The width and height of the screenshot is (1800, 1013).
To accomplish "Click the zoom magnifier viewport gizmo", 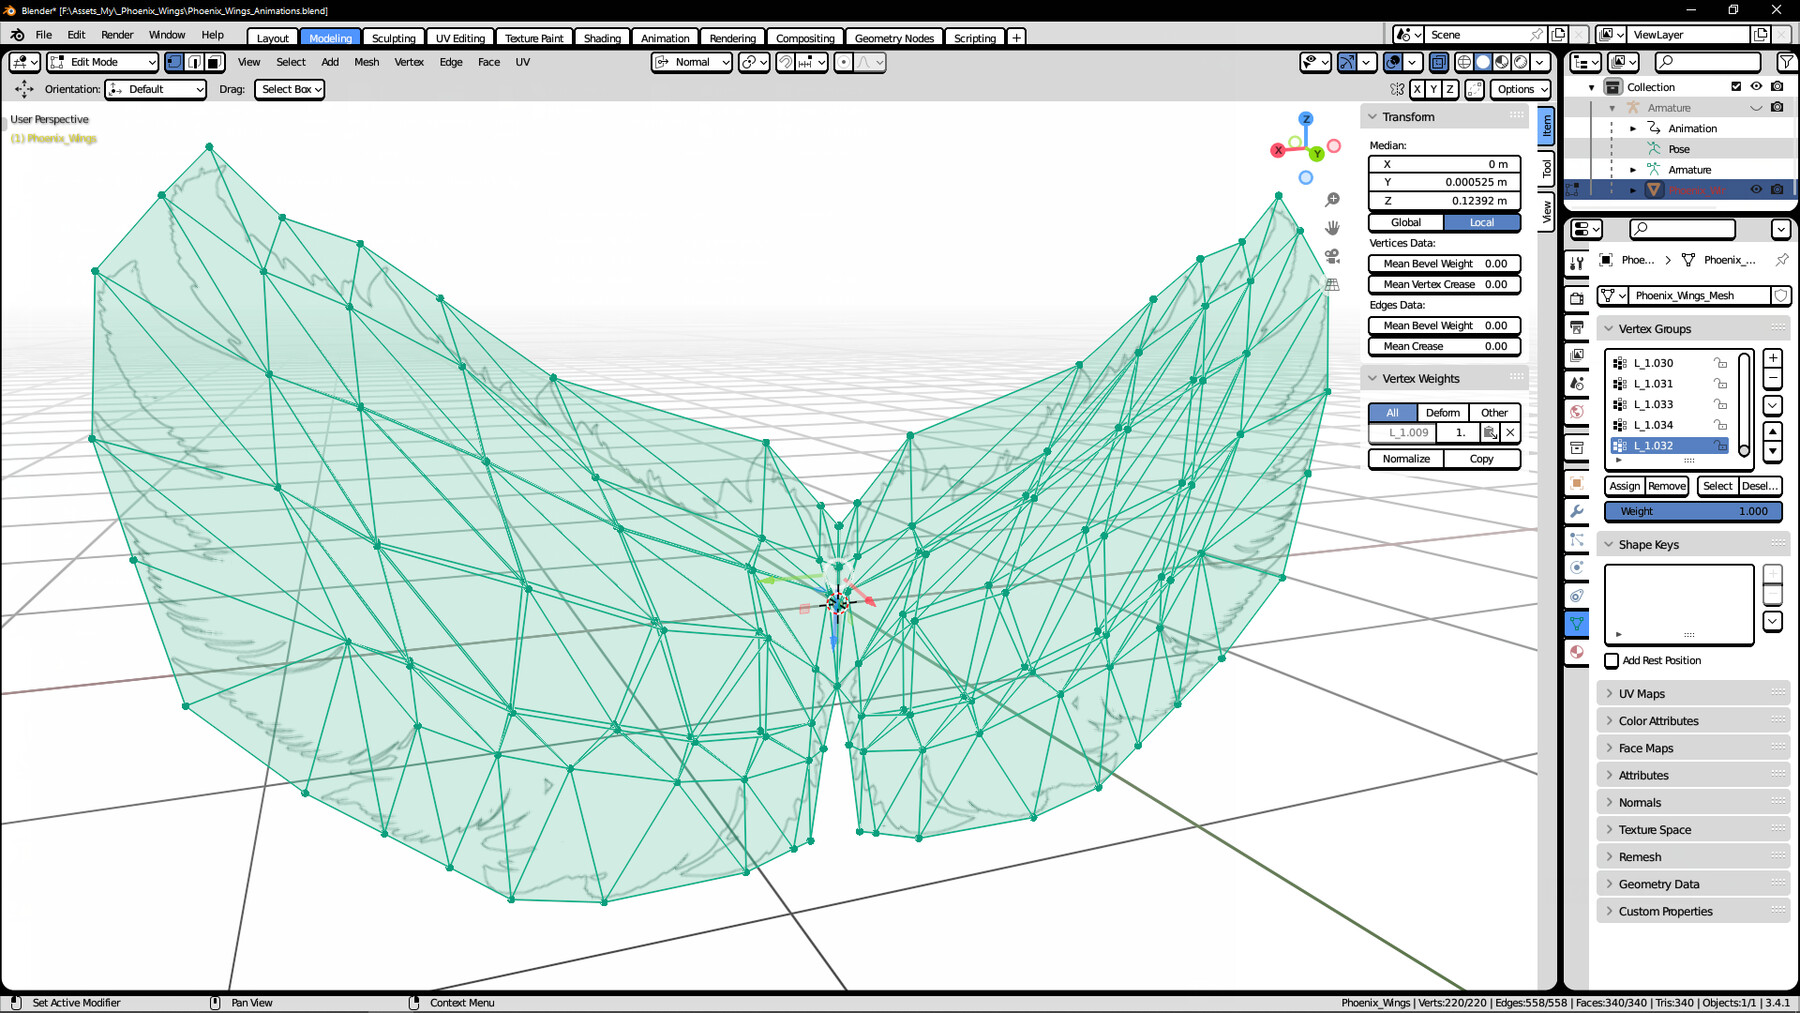I will [1332, 200].
